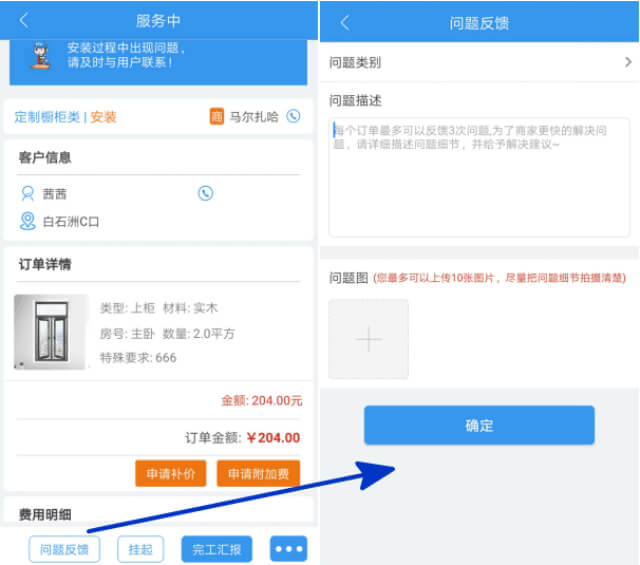Expand the 问题类别 chevron arrow
This screenshot has height=565, width=640.
628,62
